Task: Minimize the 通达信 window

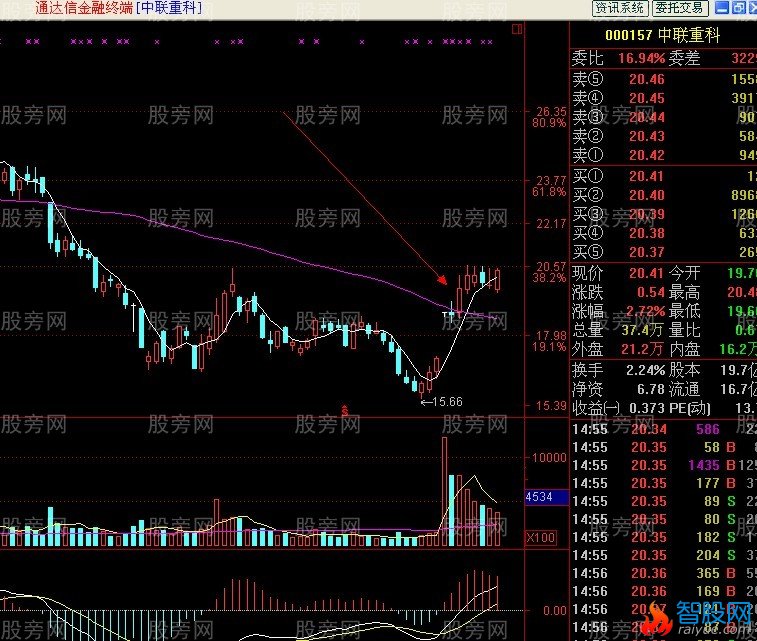Action: [722, 8]
